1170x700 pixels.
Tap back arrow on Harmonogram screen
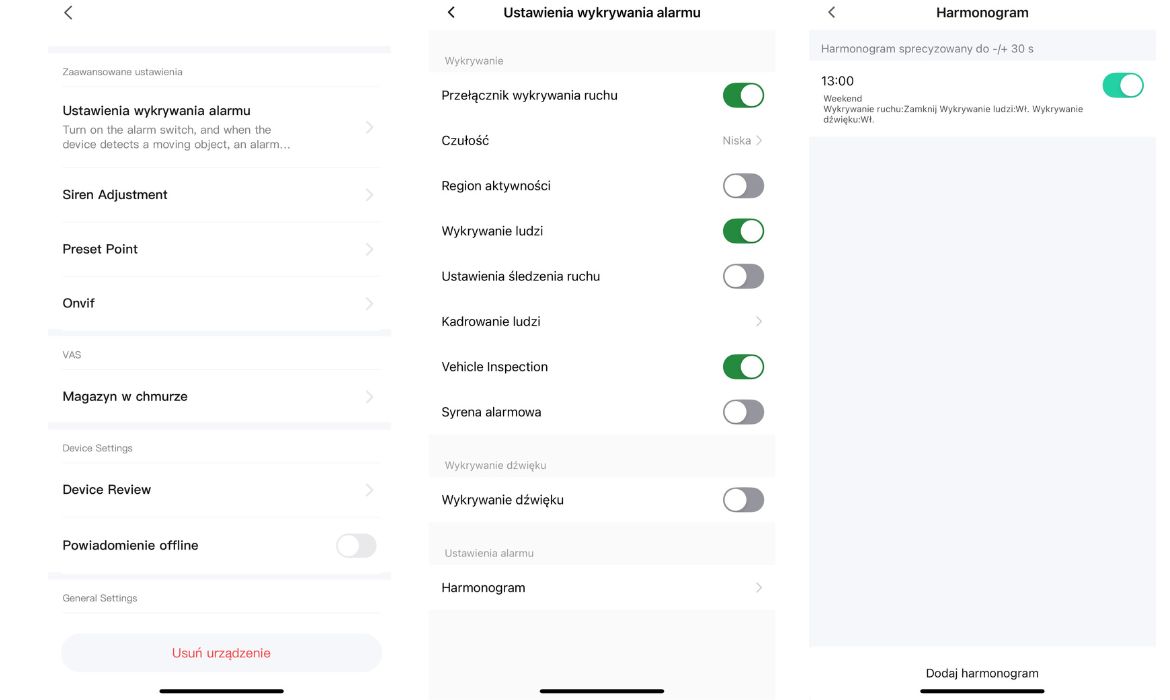[831, 13]
